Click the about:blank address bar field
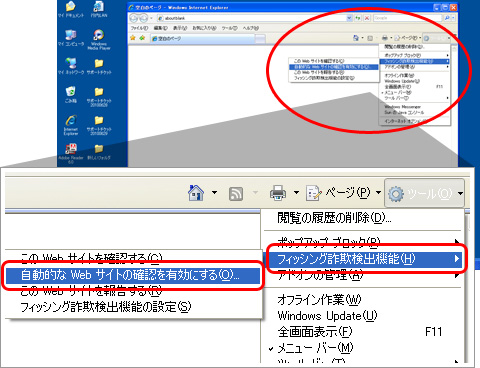Image resolution: width=480 pixels, height=368 pixels. [252, 18]
